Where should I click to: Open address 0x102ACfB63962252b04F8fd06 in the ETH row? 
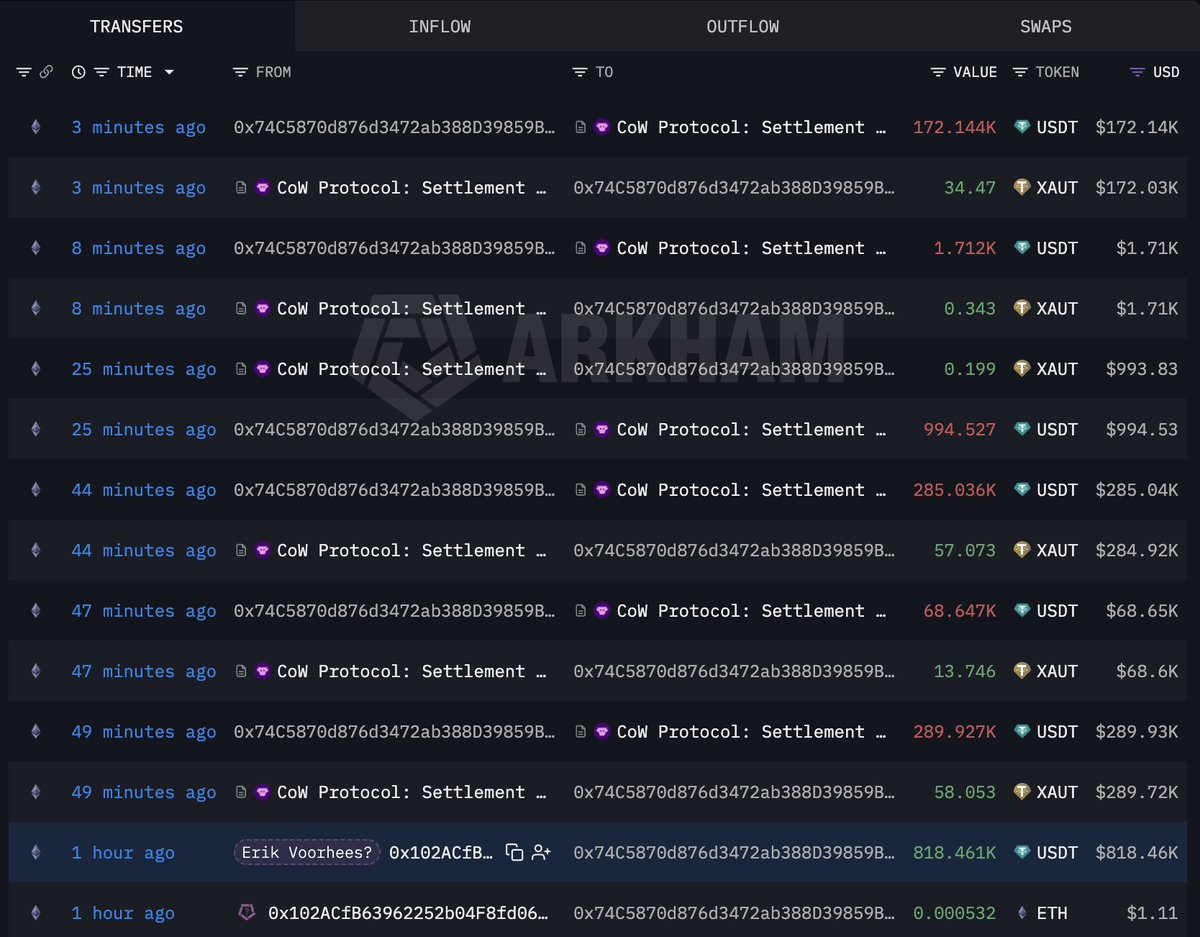(408, 913)
